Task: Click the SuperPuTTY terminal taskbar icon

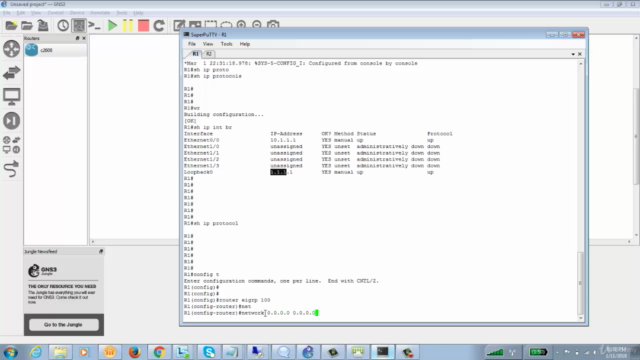Action: click(382, 352)
